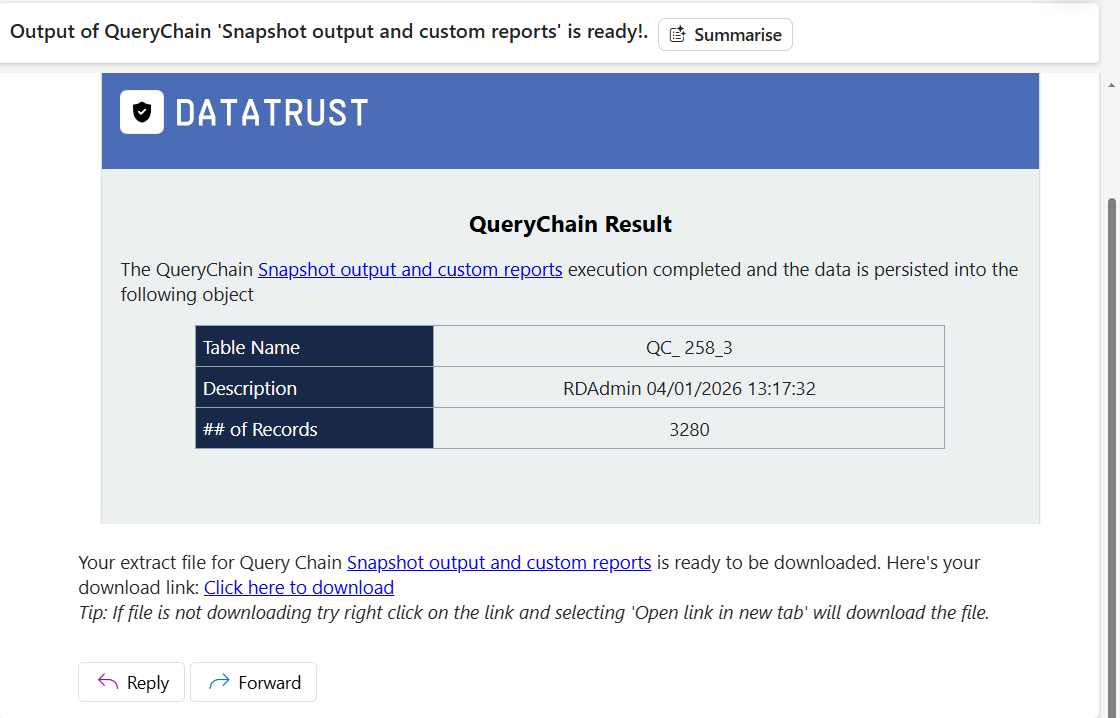Select description value RDAdmin 04/01/2026 13:17:32

coord(689,388)
